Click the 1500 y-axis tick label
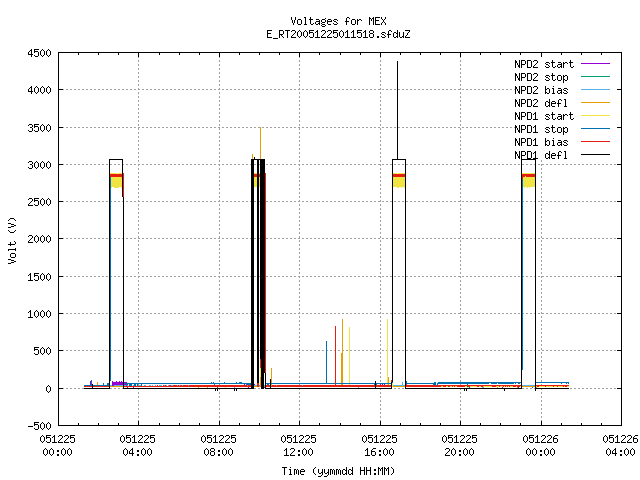 [40, 277]
